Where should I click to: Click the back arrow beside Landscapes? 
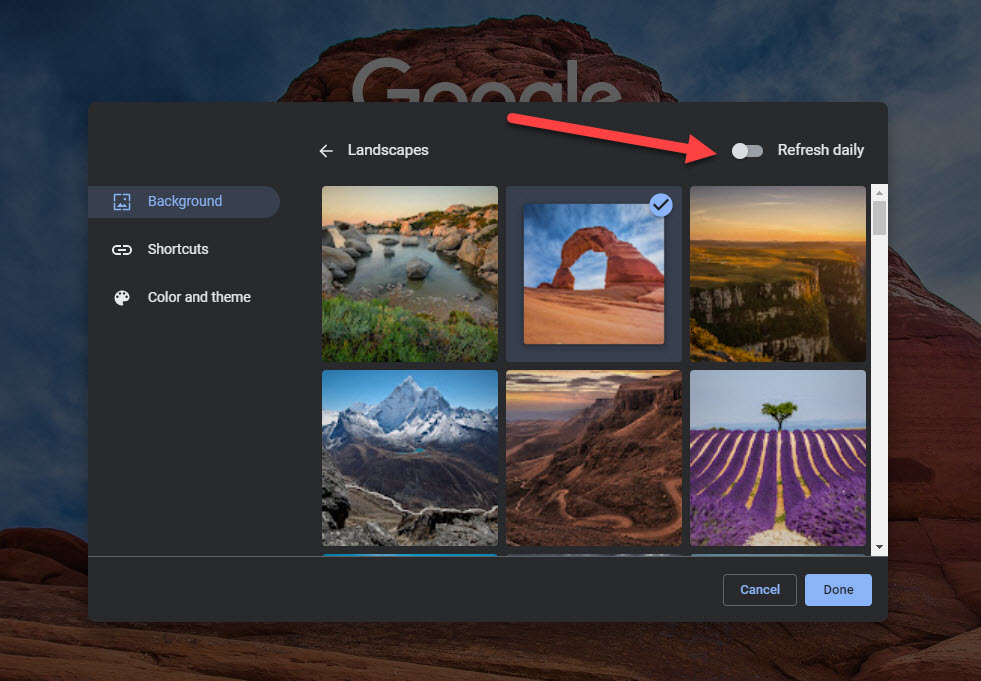[325, 150]
